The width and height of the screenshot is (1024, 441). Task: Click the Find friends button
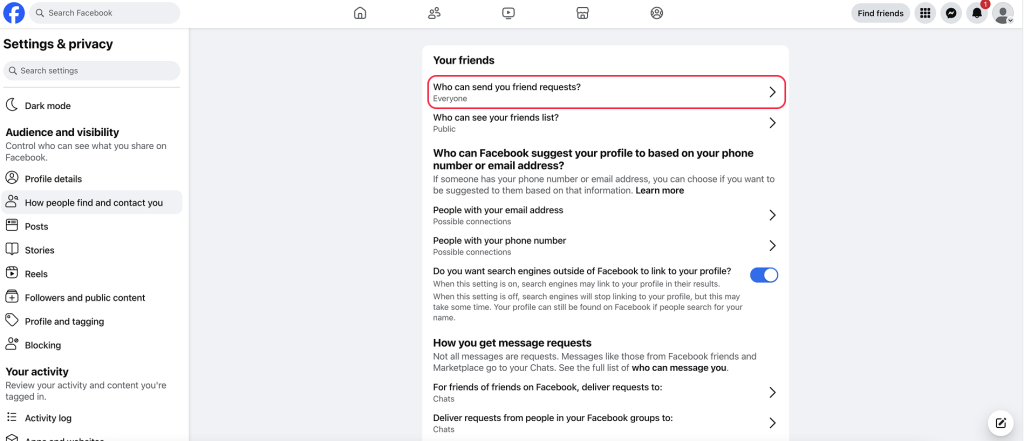[x=880, y=13]
